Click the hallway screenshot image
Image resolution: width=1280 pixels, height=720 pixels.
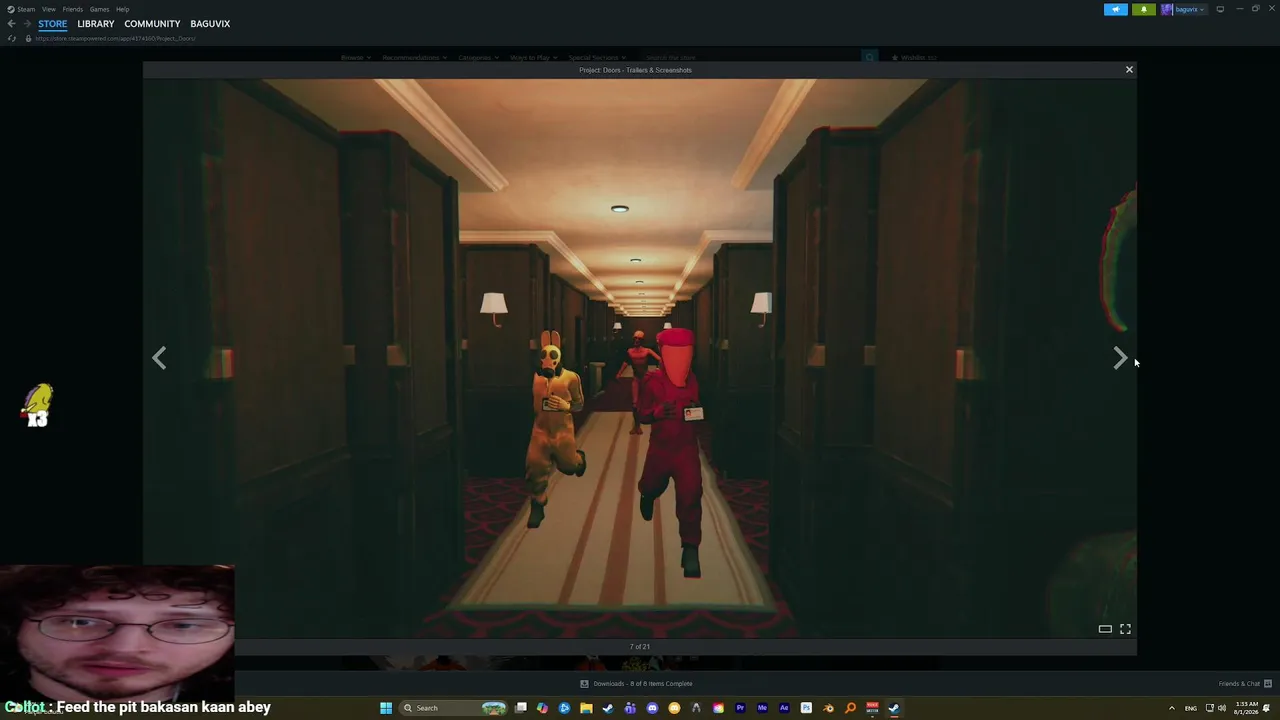click(640, 358)
